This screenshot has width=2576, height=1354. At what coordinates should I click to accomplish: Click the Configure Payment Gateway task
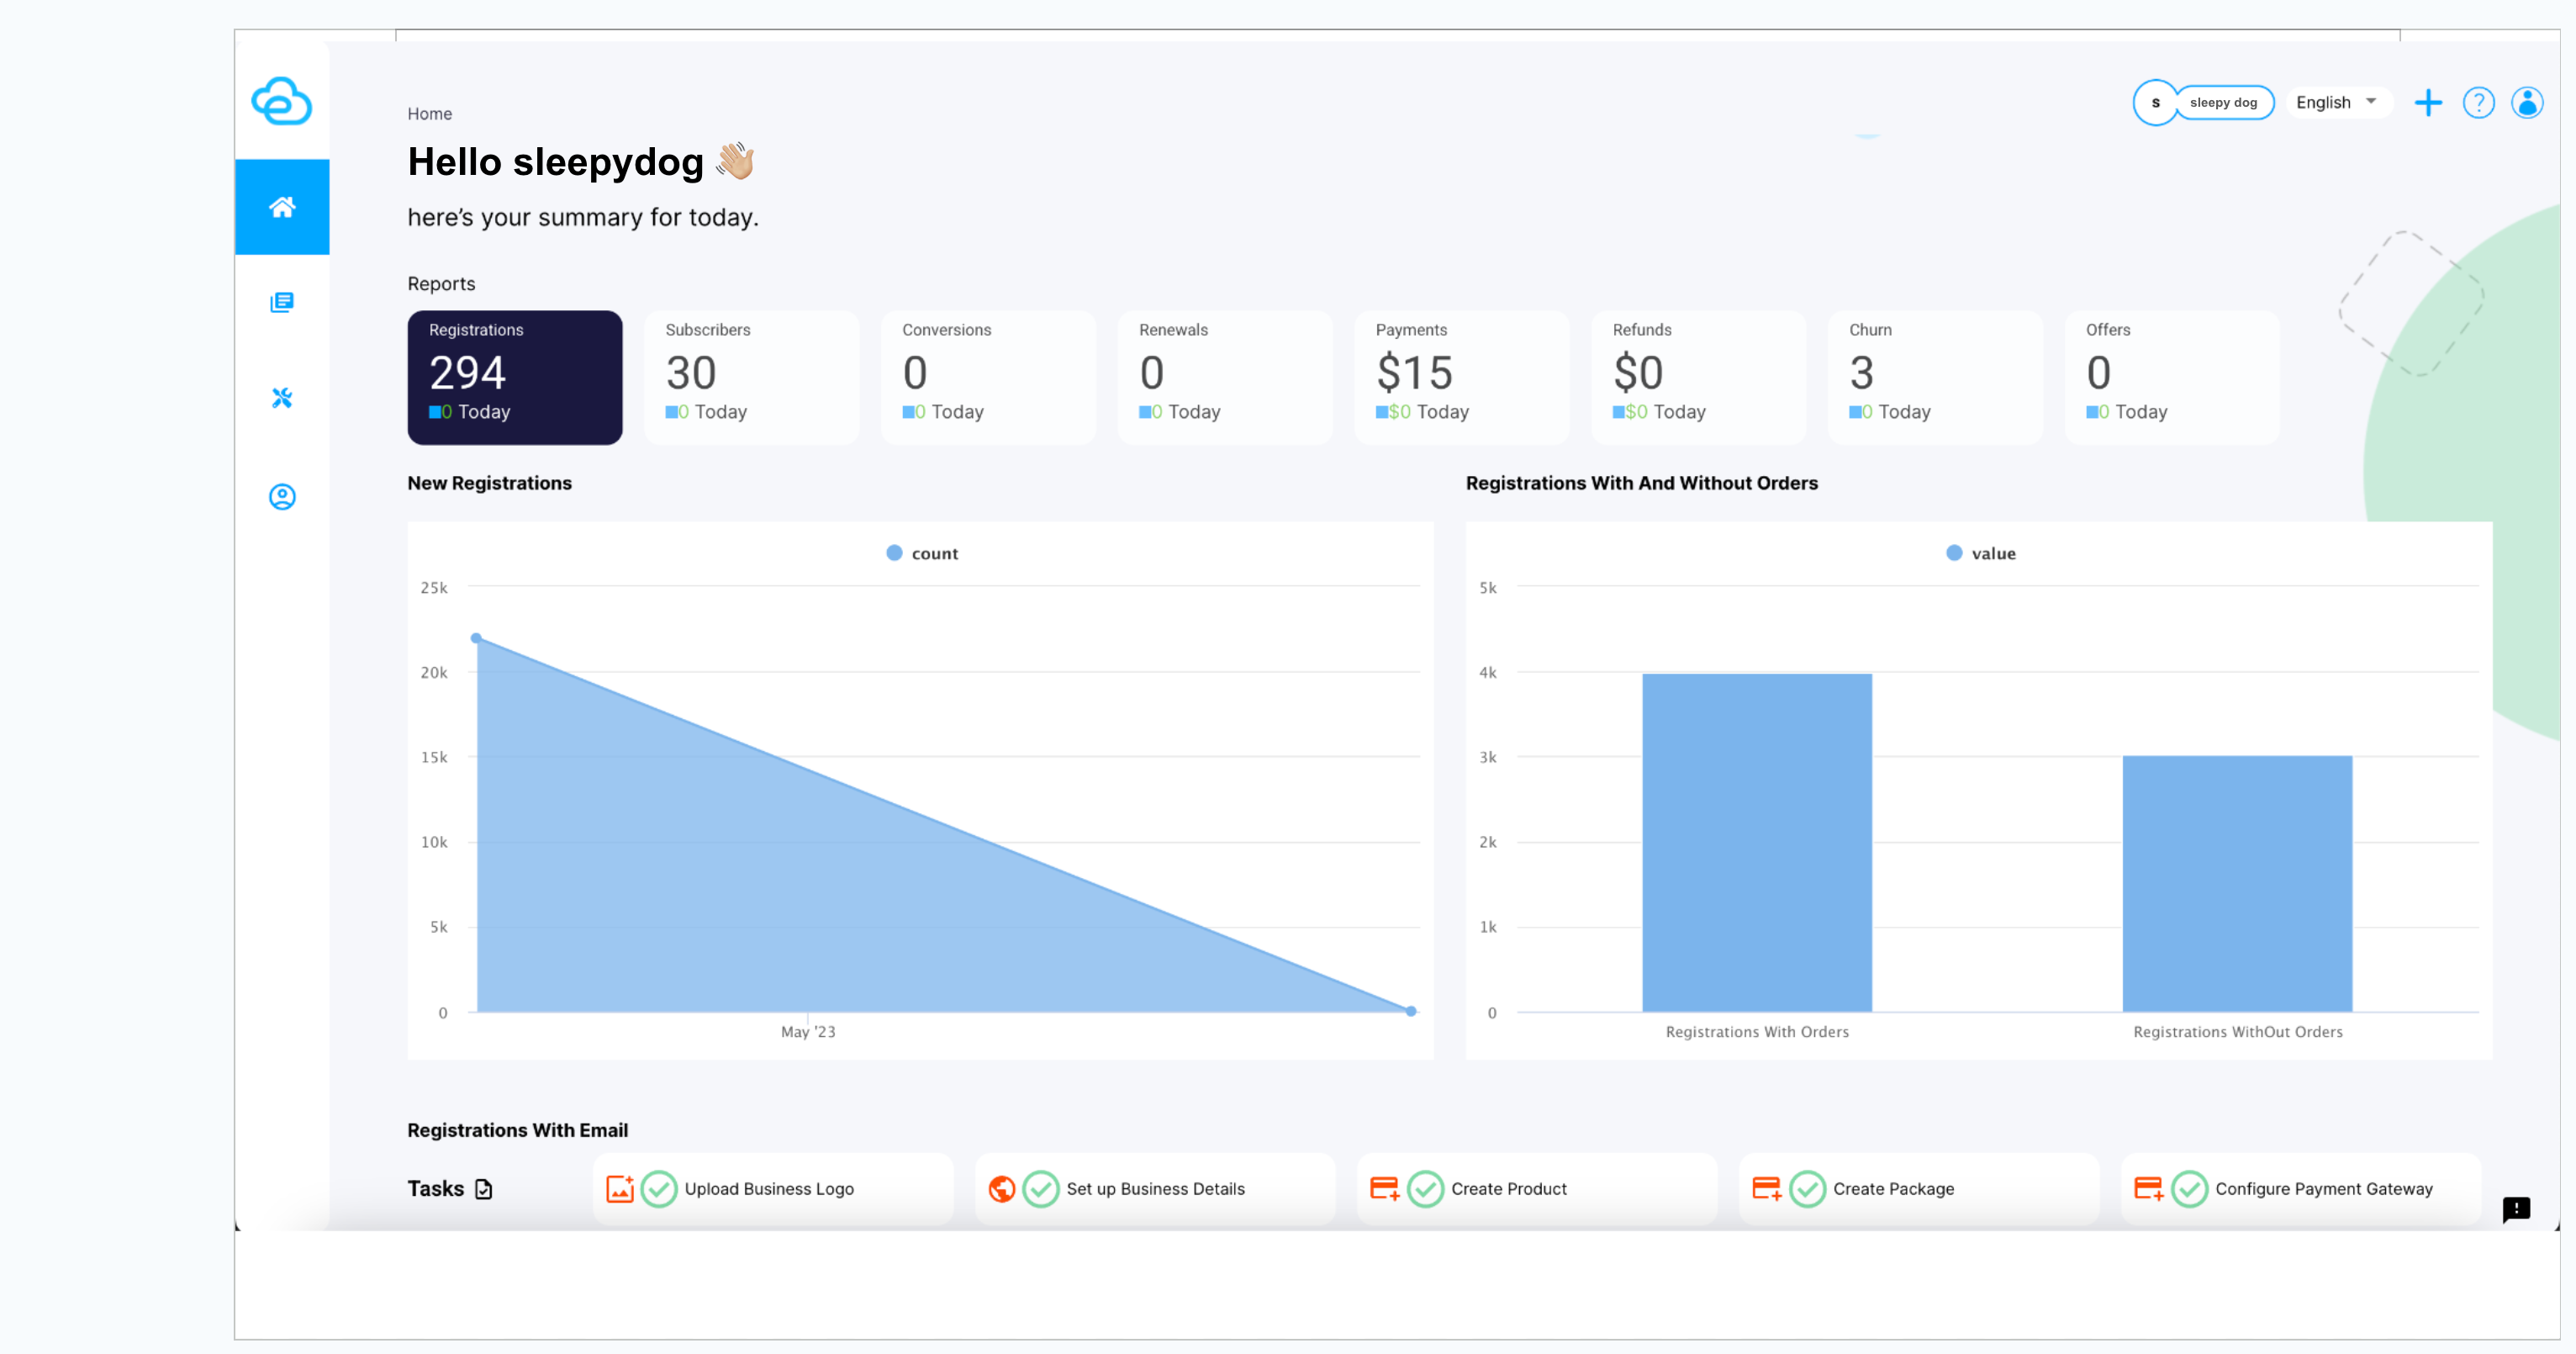2322,1189
